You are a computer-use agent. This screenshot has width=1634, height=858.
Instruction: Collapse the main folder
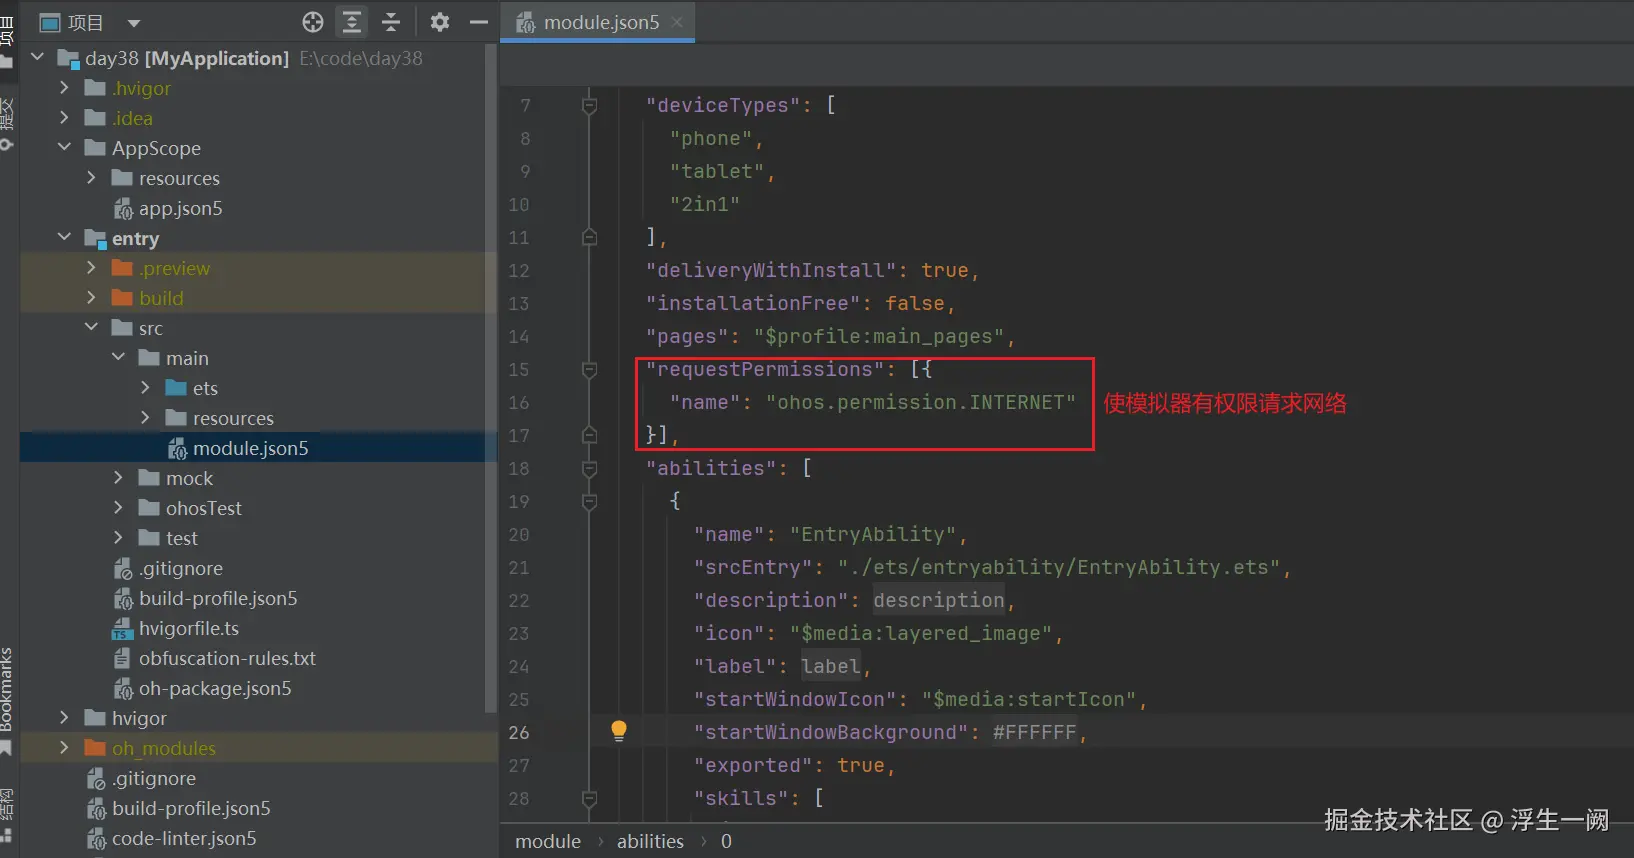pos(119,358)
